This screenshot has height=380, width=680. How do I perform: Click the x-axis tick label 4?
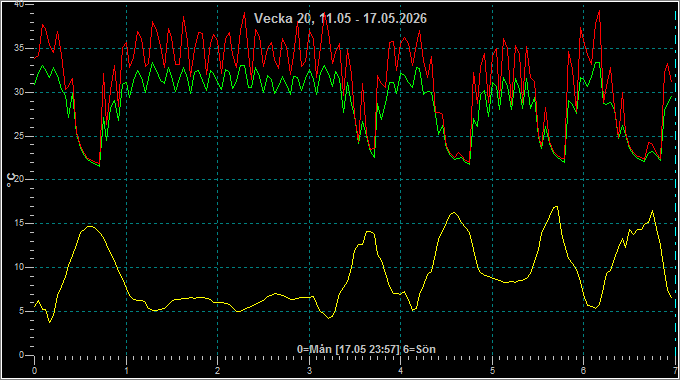tap(400, 371)
